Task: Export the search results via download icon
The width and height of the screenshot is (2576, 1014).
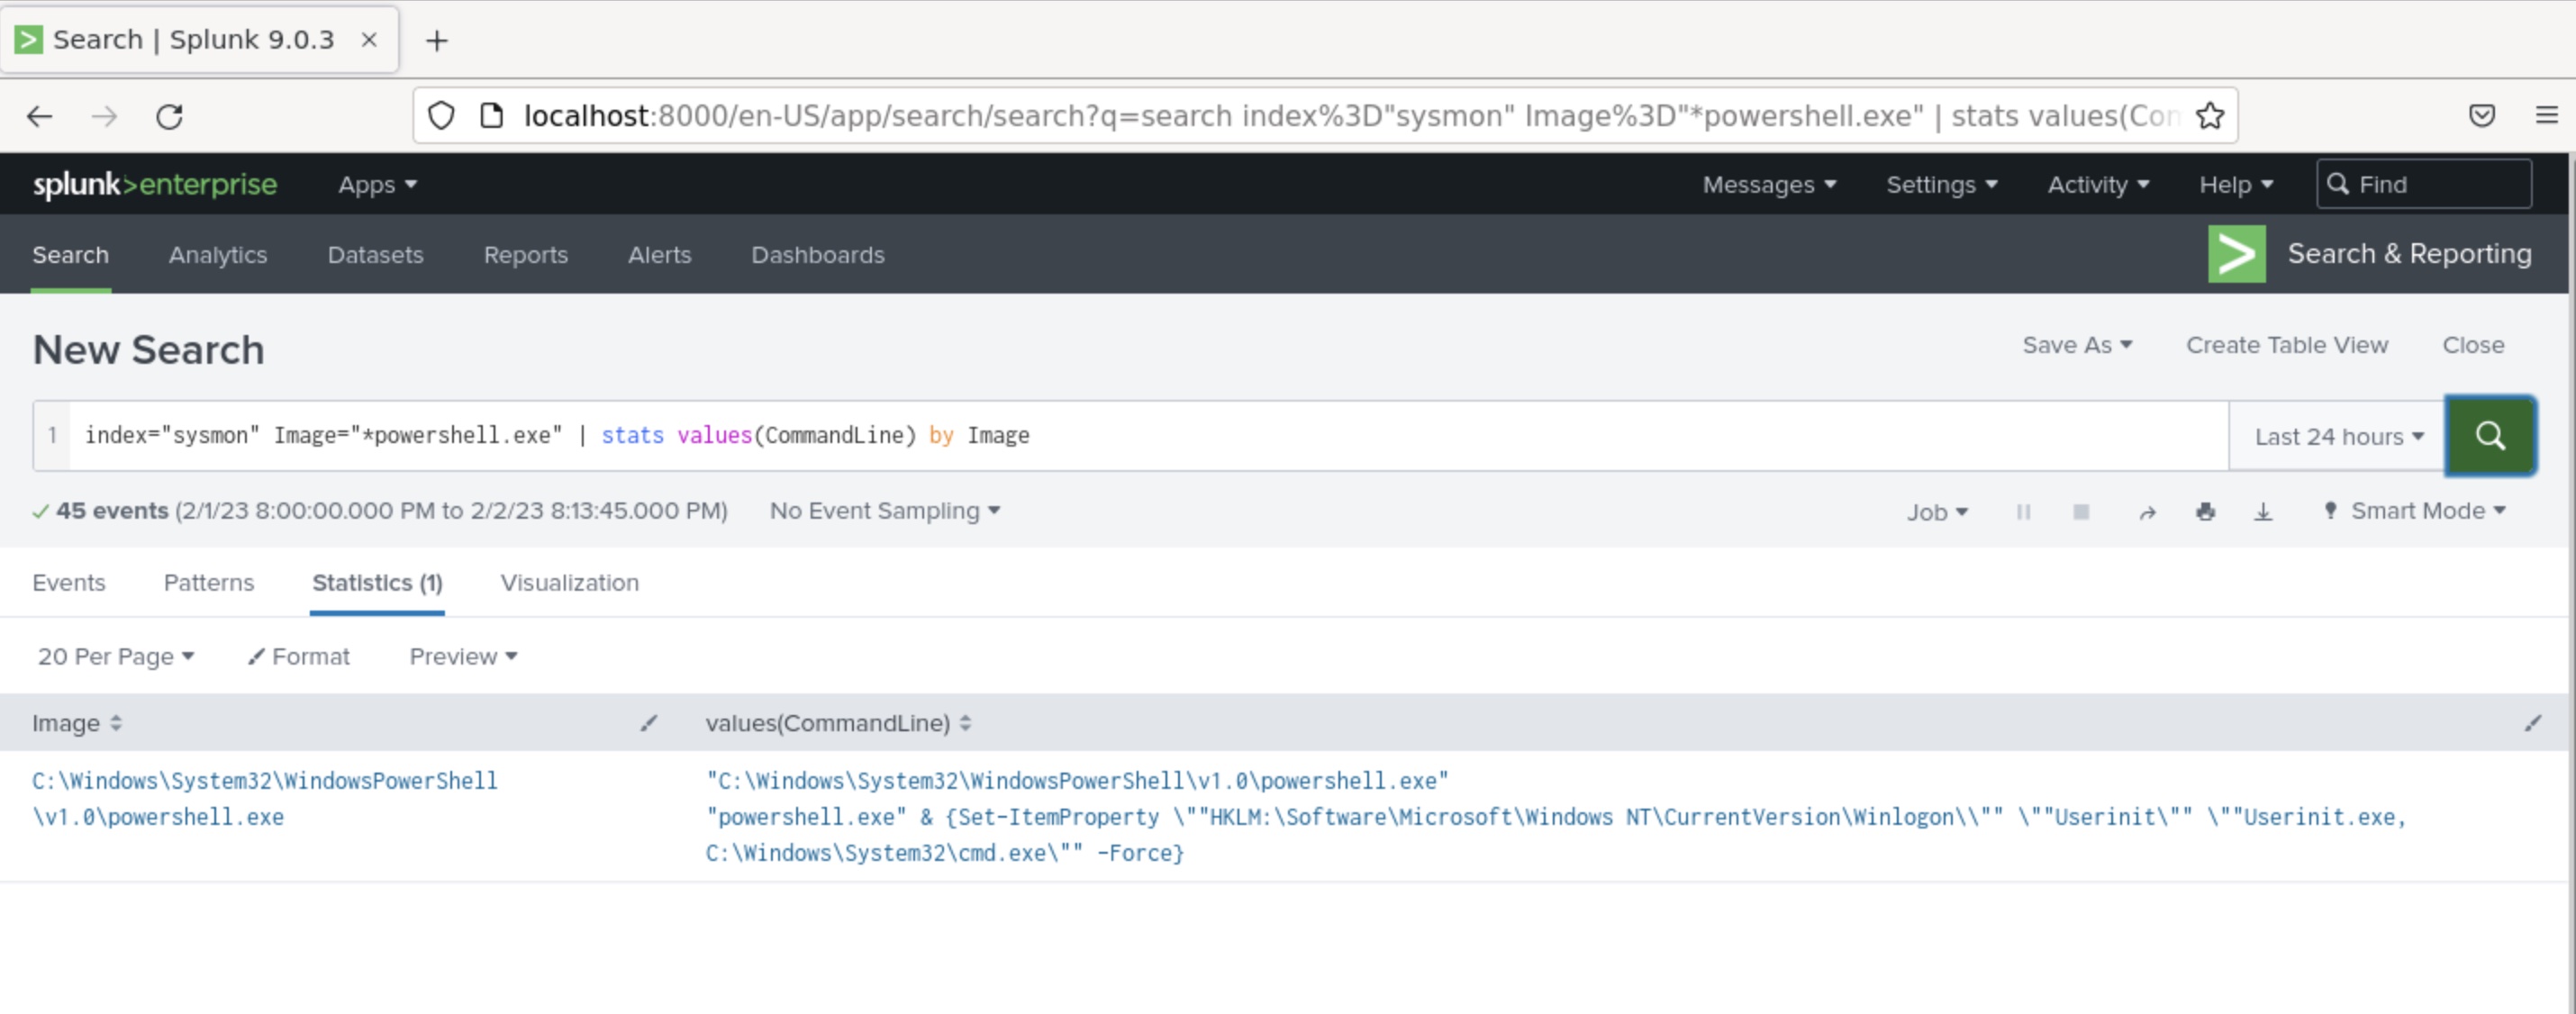Action: [2263, 512]
